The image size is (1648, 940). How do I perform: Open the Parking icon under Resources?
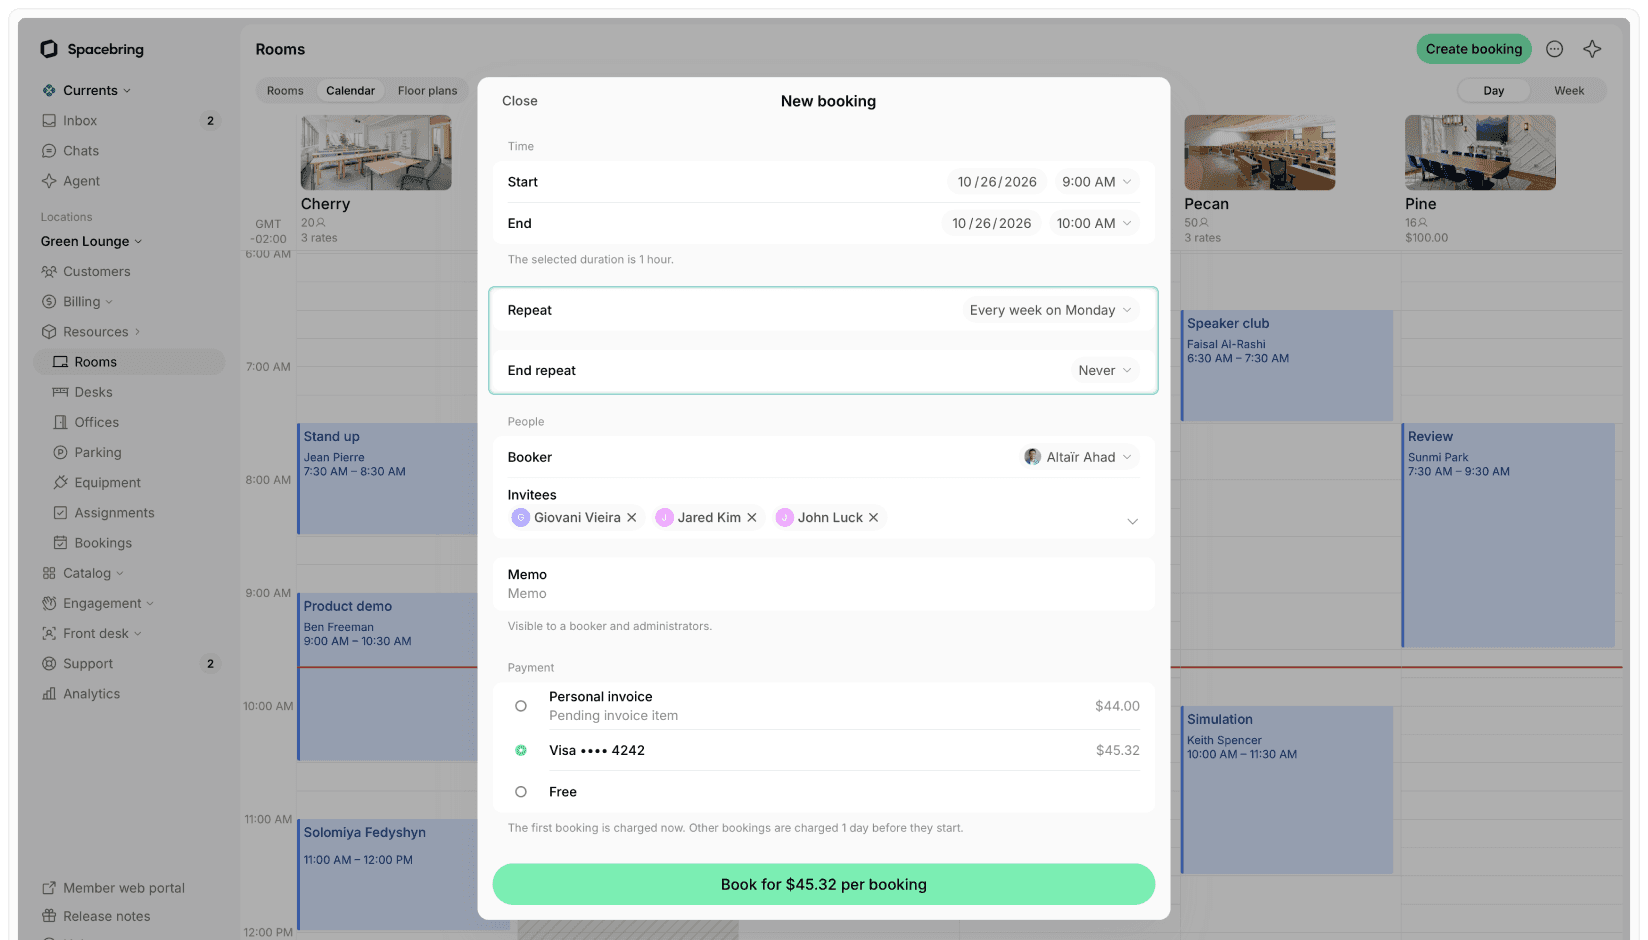point(60,452)
